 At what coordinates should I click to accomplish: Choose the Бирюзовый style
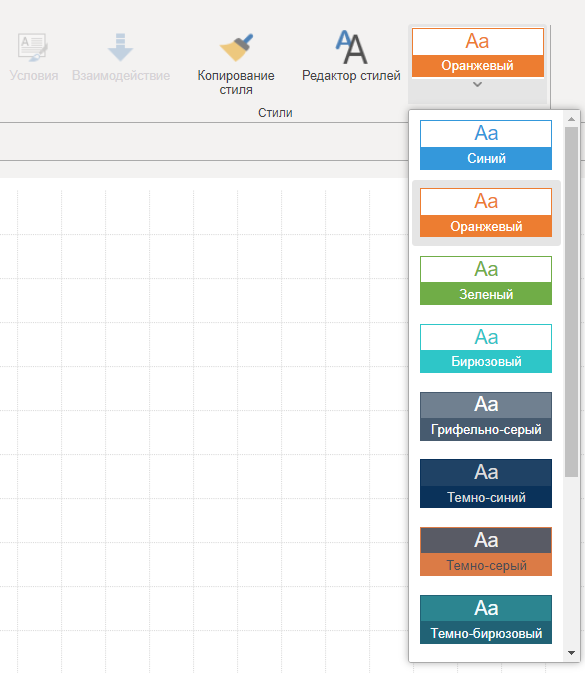(486, 348)
